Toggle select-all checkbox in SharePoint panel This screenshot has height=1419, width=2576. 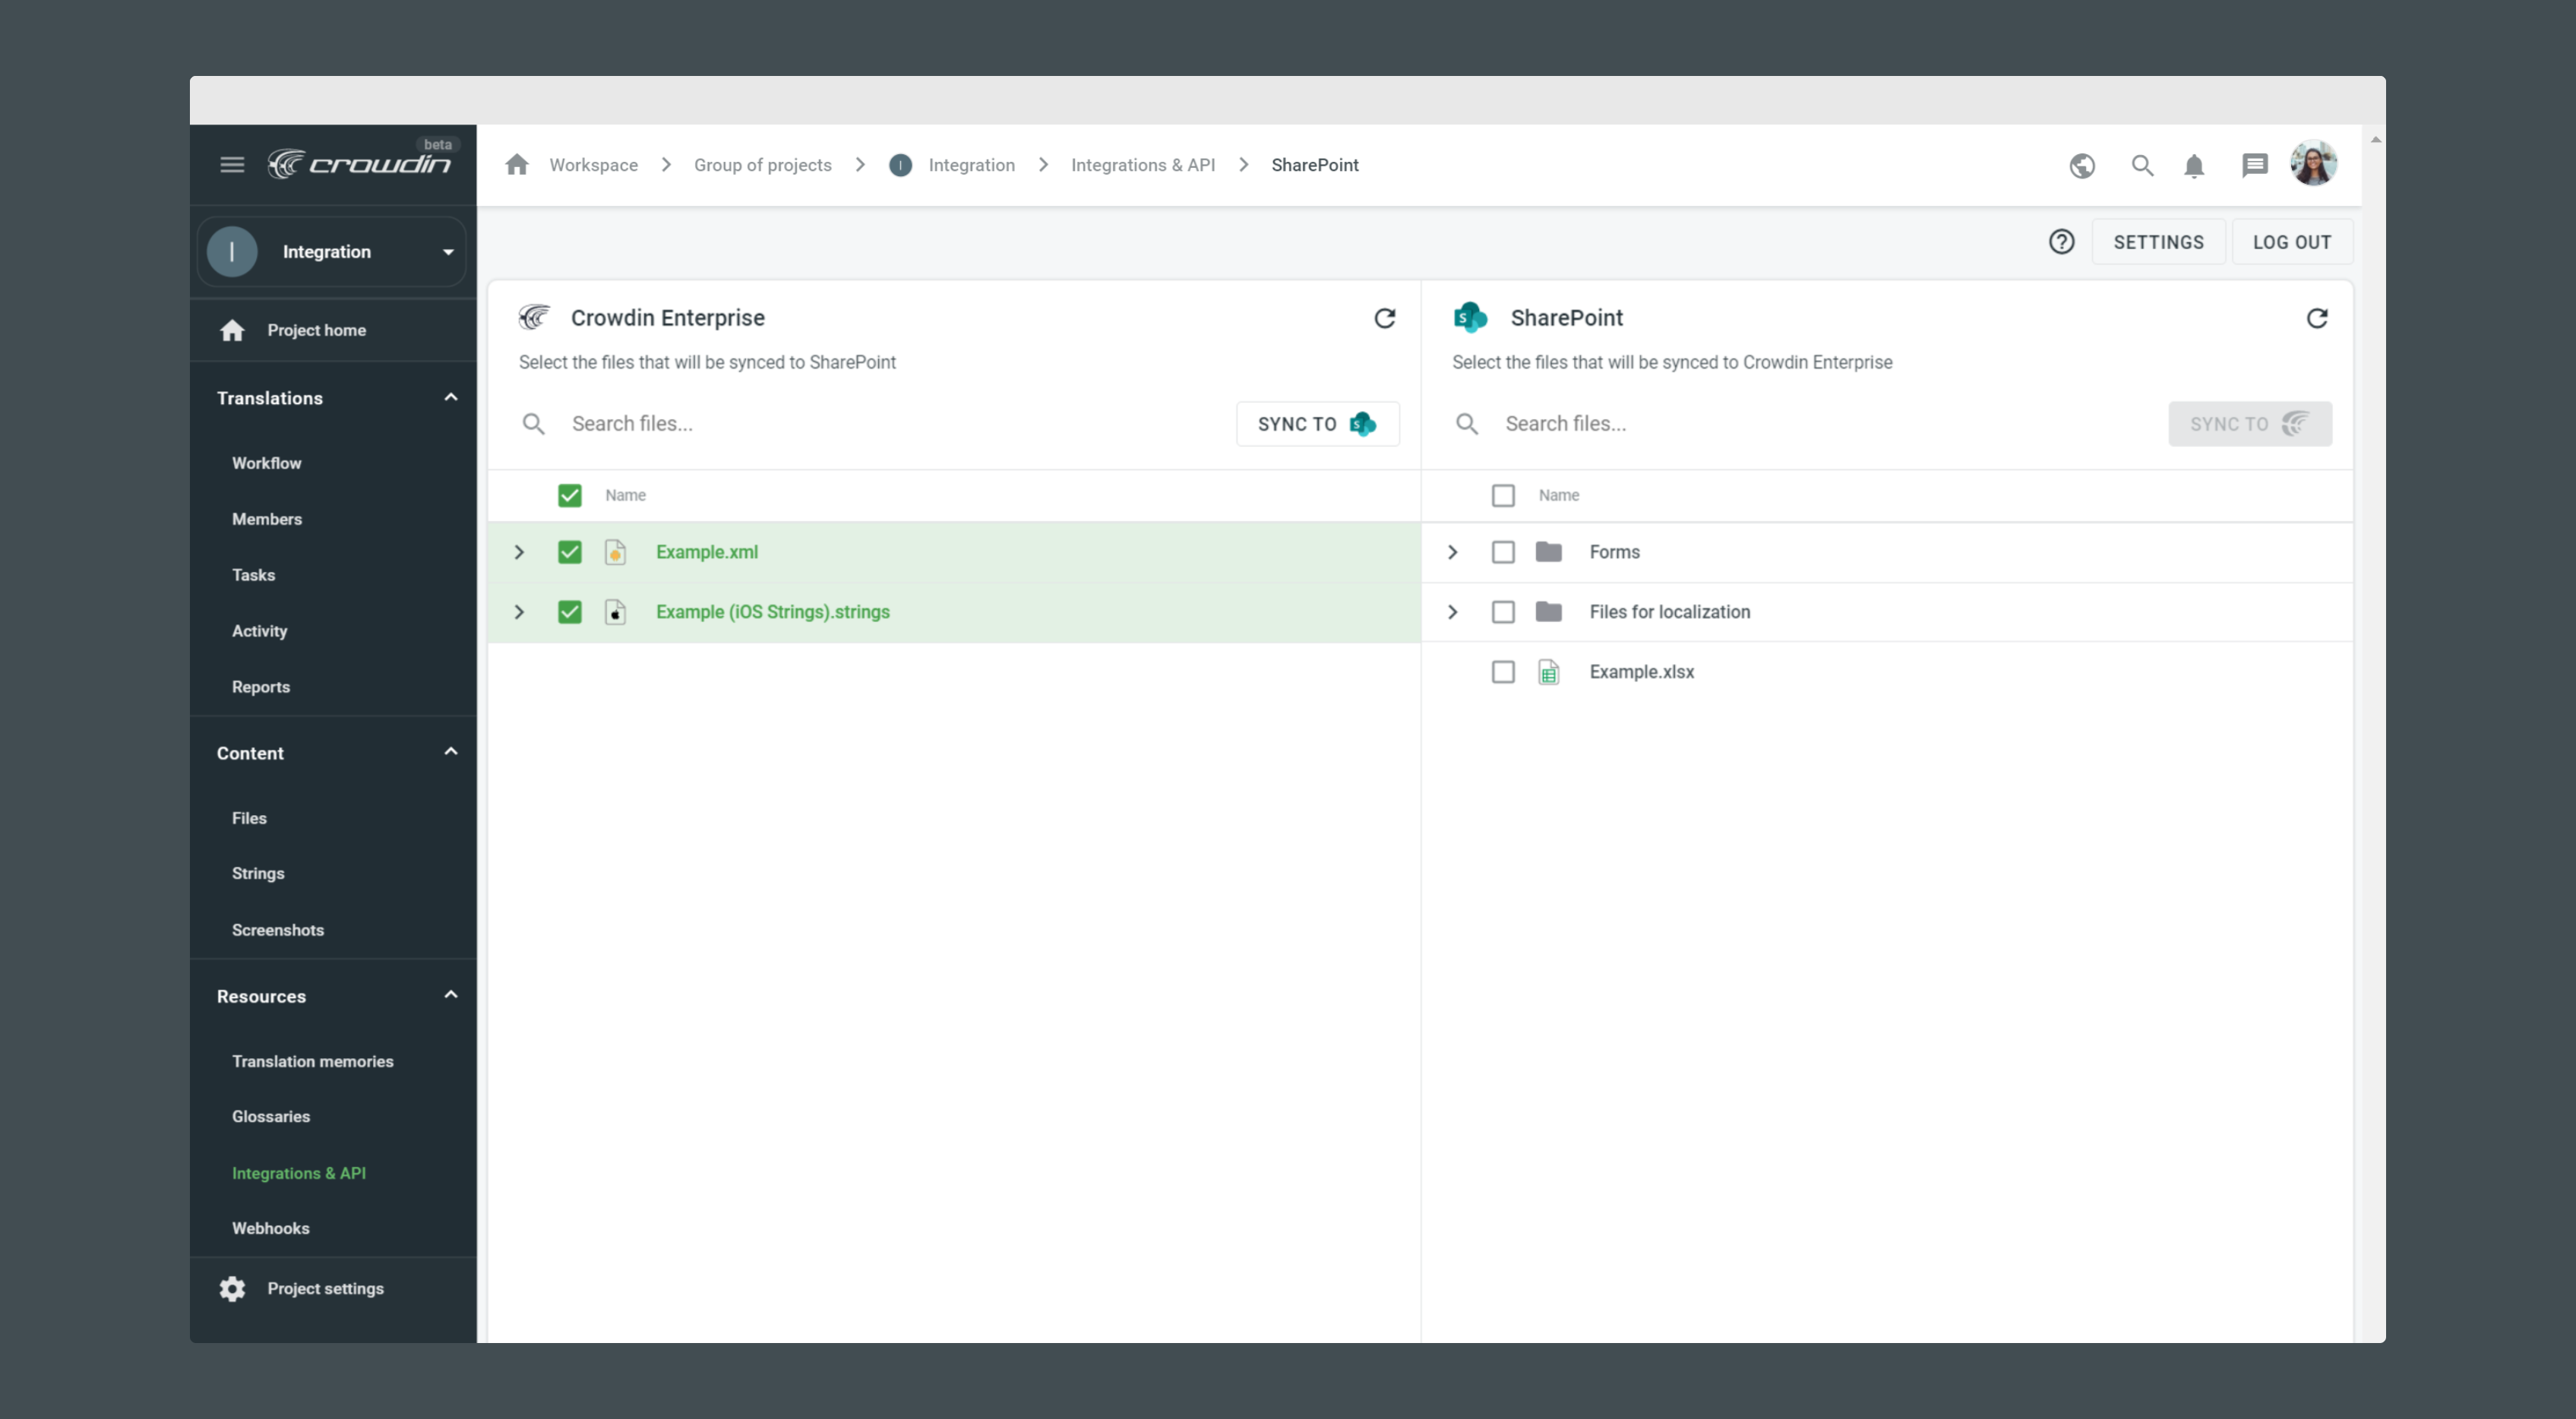coord(1503,496)
